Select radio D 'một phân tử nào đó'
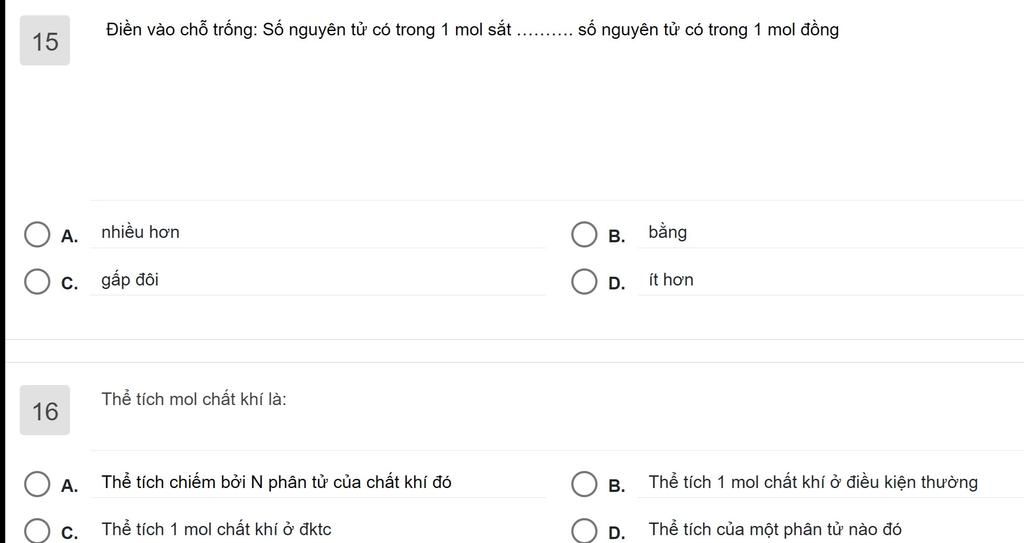 pos(584,531)
